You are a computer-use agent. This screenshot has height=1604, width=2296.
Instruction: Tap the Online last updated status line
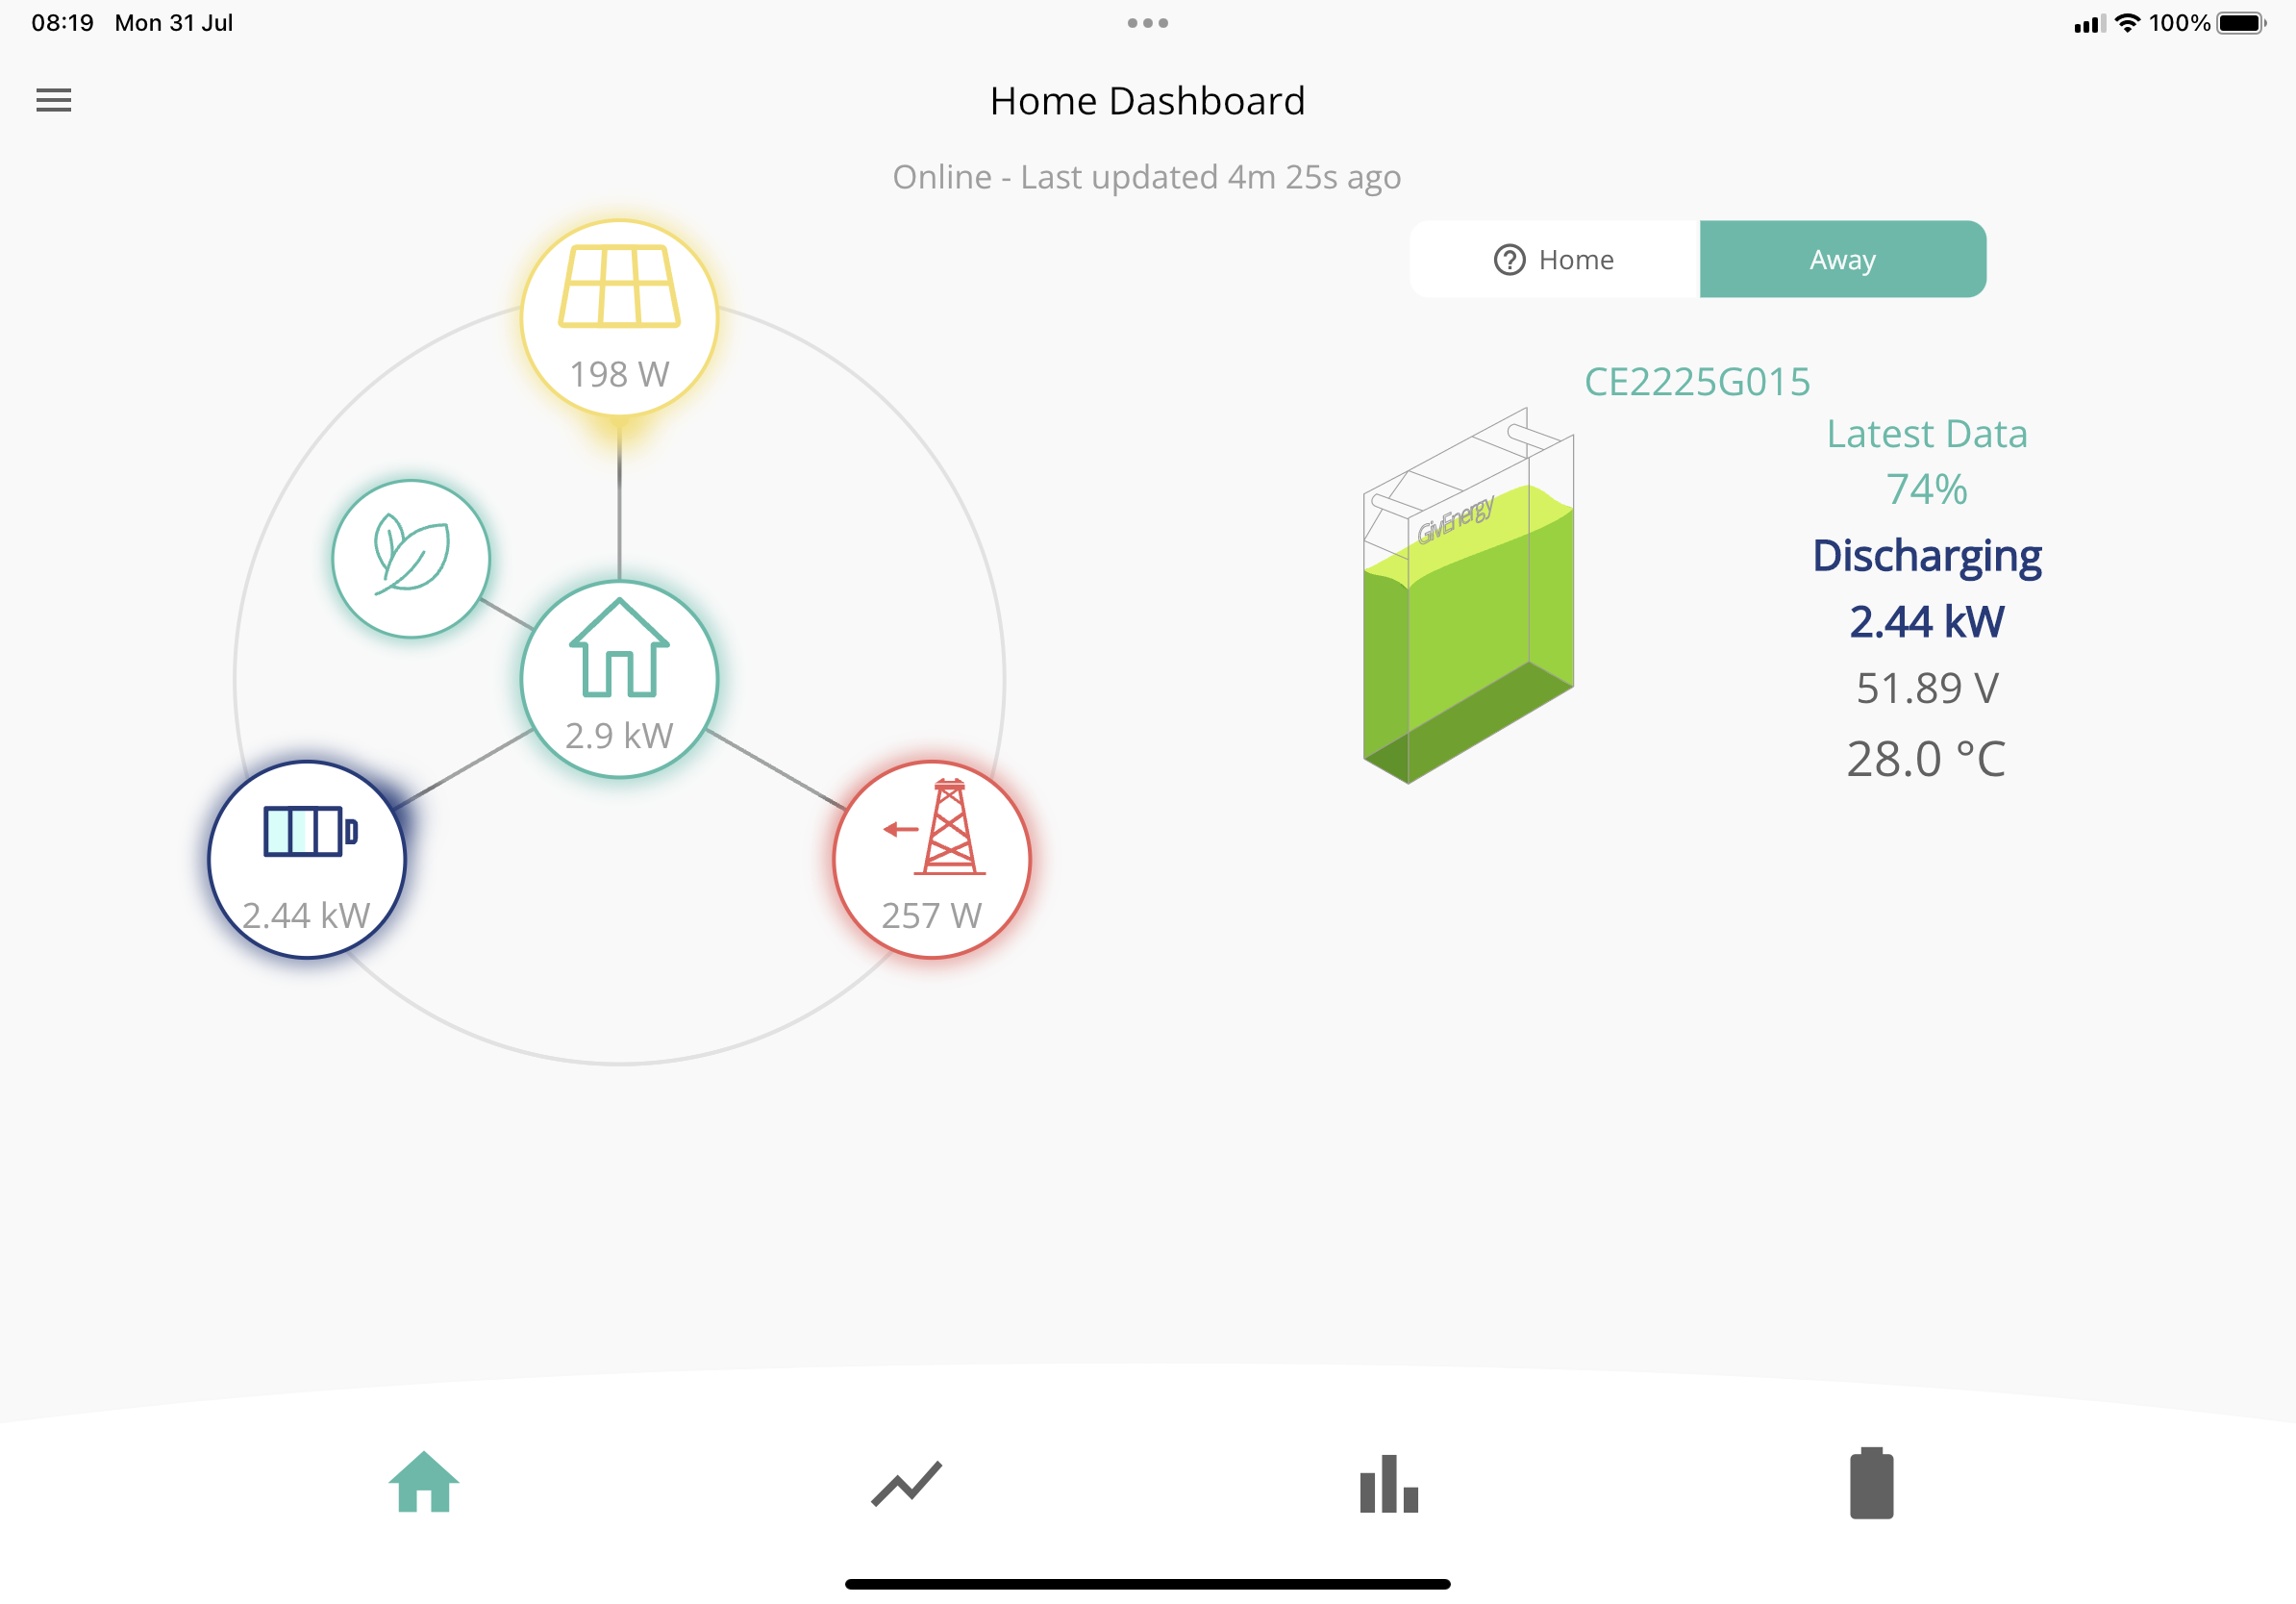coord(1147,177)
